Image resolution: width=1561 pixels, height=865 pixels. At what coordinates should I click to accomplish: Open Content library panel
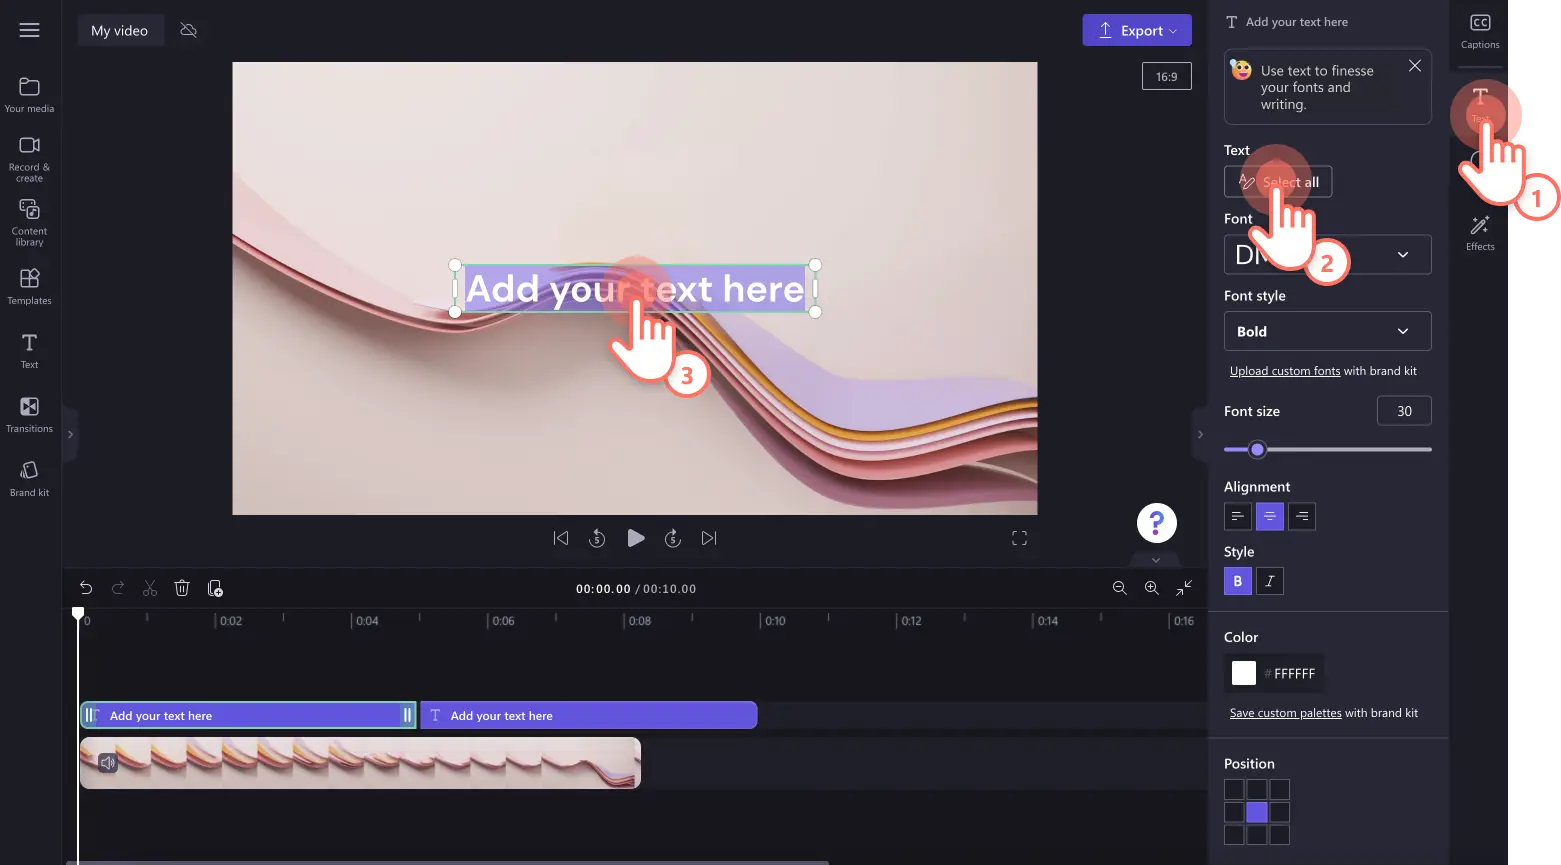click(30, 222)
